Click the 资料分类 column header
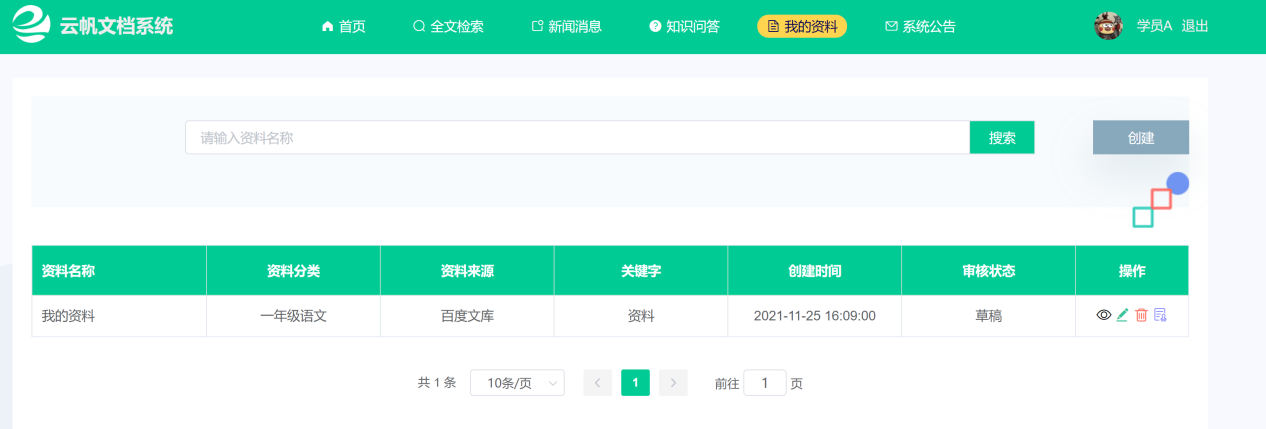 (294, 271)
